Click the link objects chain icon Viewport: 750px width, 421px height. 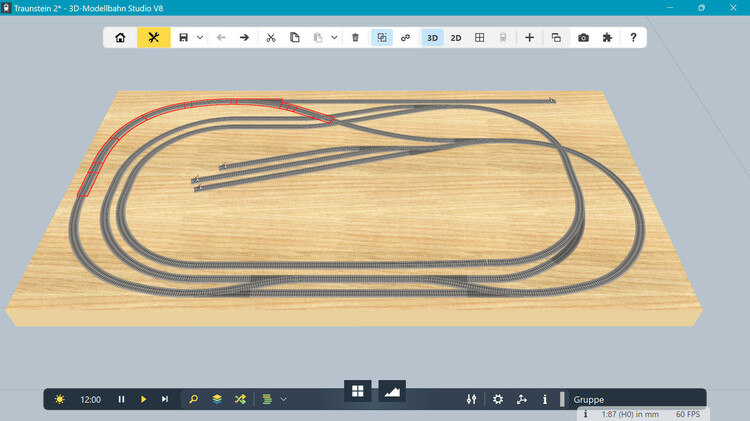405,37
